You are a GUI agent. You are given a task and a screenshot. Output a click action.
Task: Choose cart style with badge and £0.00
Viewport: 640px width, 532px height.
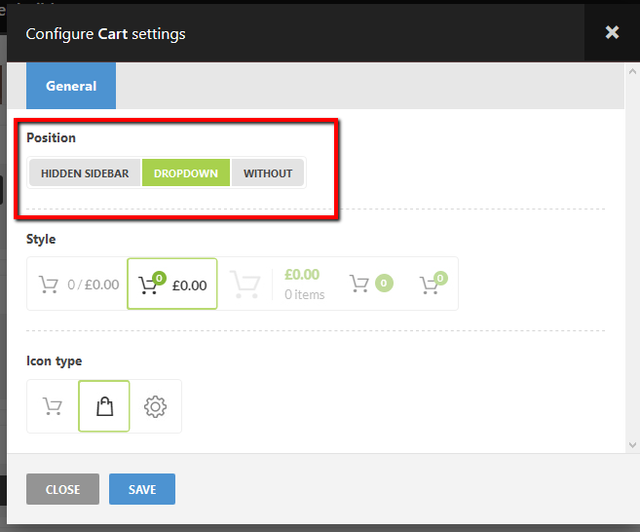[172, 284]
